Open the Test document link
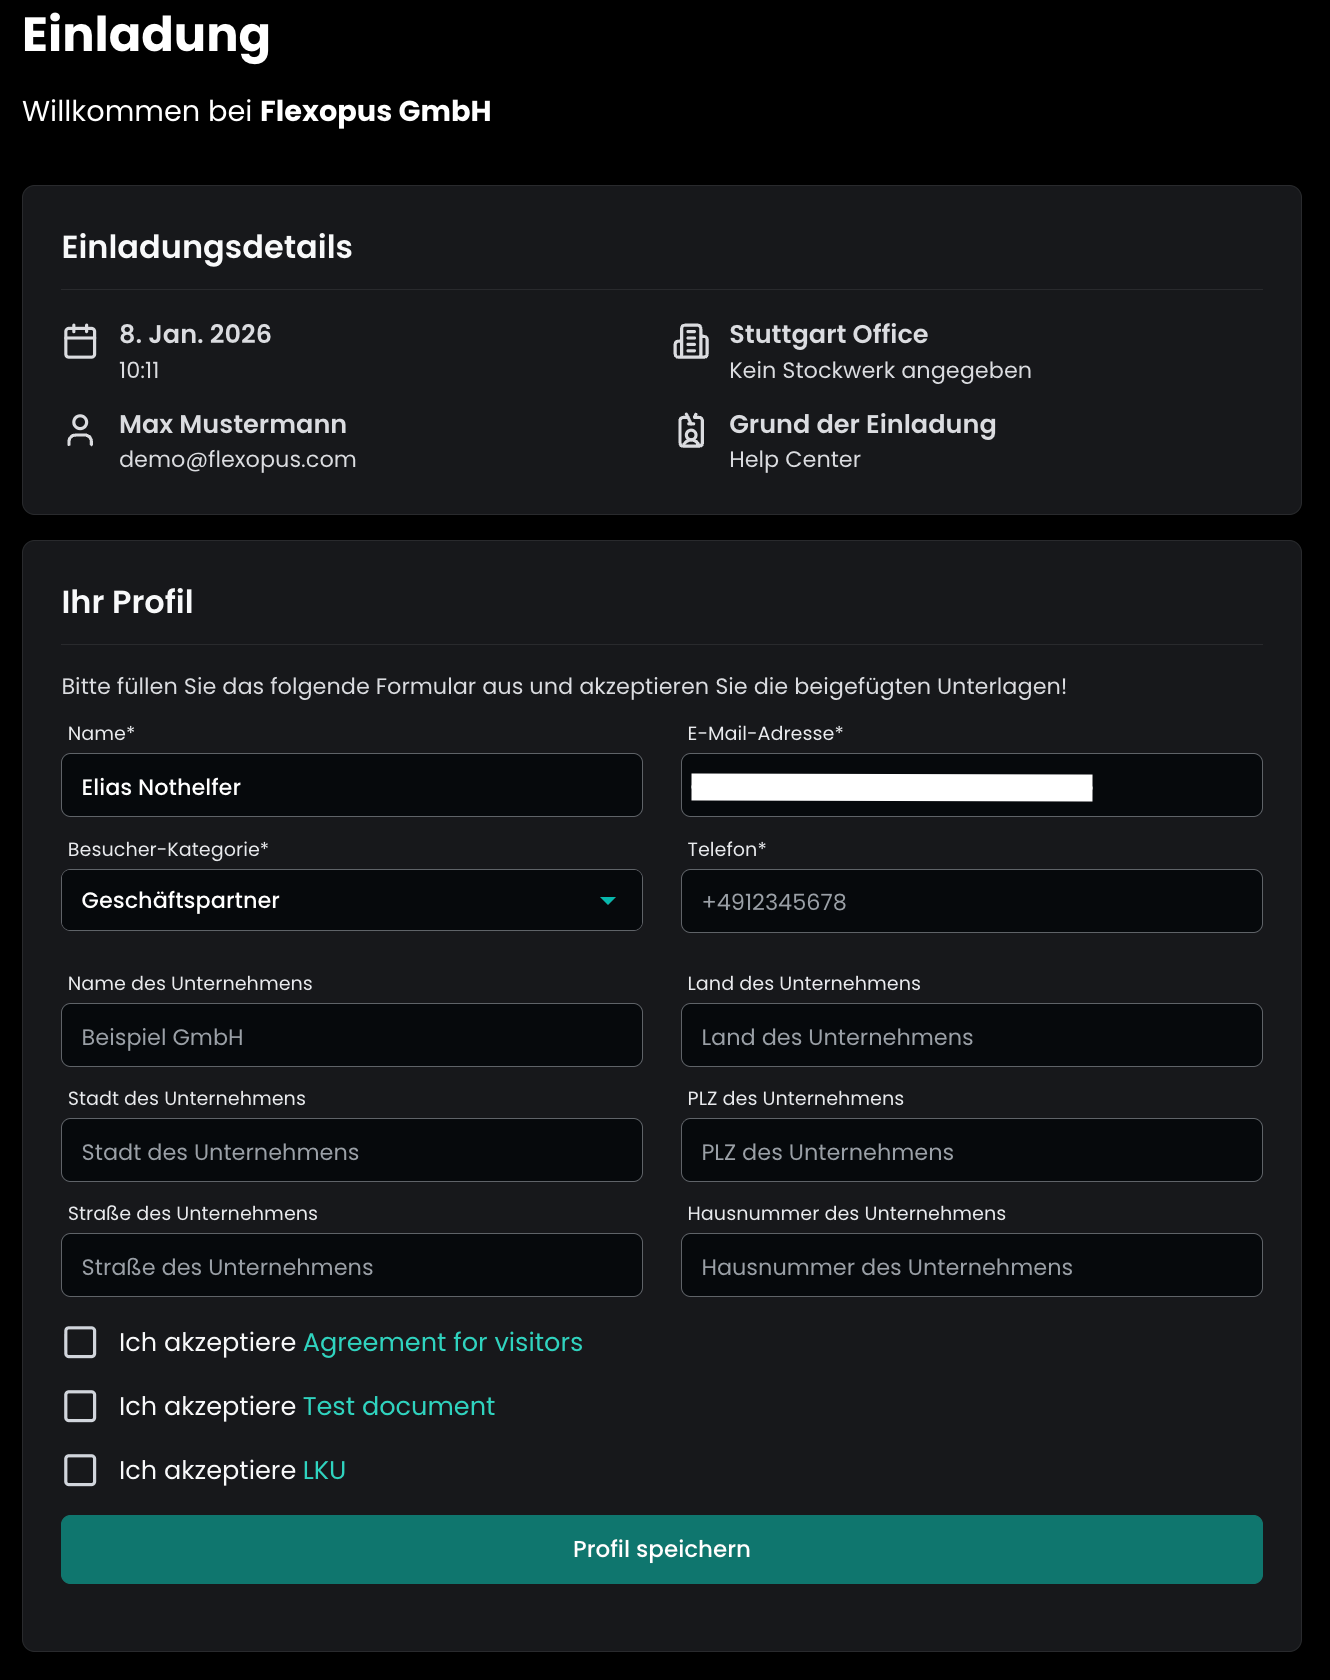The height and width of the screenshot is (1680, 1330). (x=398, y=1406)
